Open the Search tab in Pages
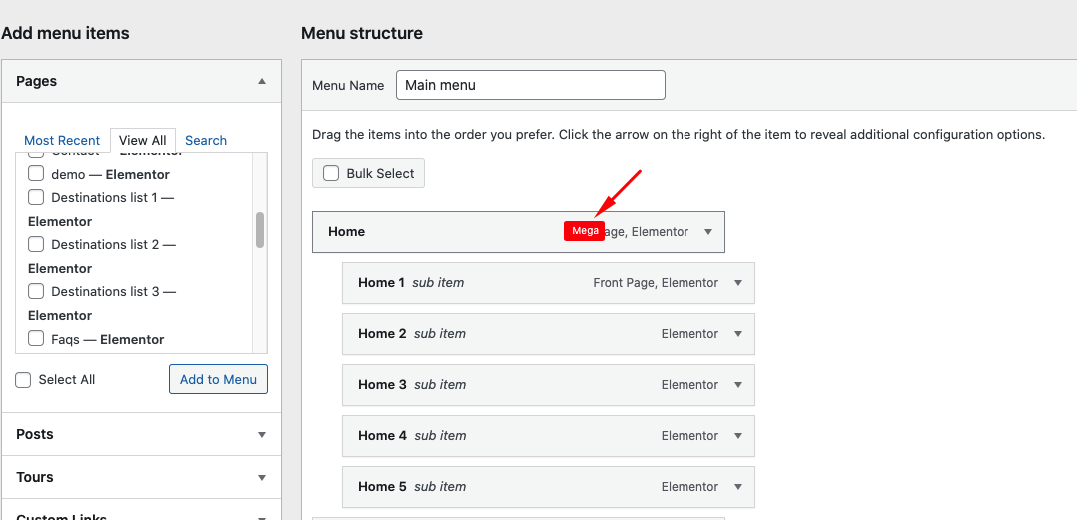Viewport: 1077px width, 520px height. [x=206, y=141]
